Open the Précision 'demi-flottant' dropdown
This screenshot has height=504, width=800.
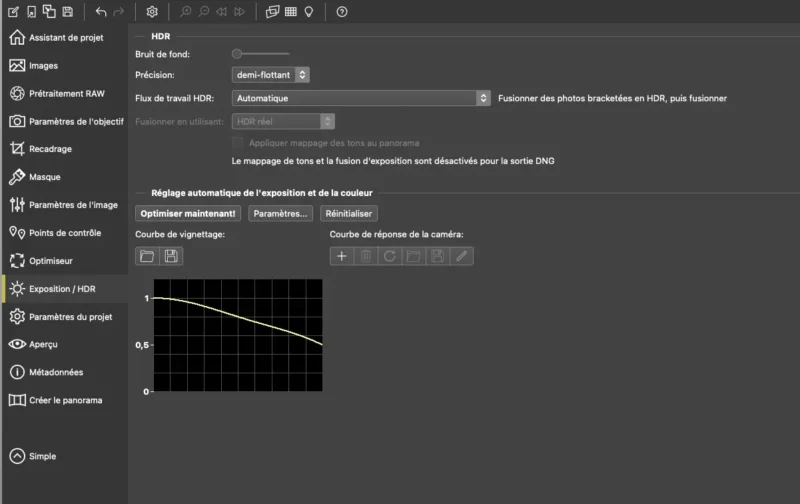270,75
